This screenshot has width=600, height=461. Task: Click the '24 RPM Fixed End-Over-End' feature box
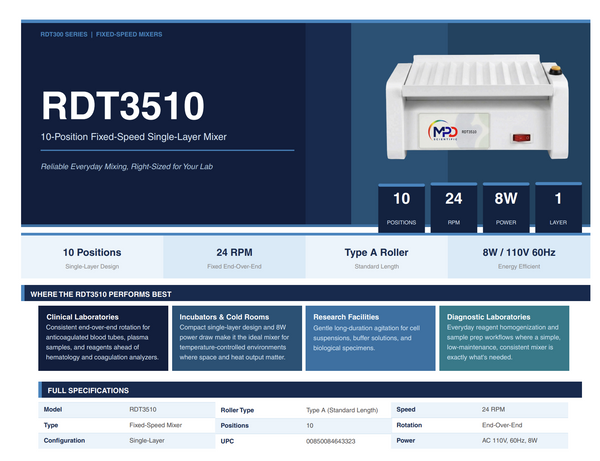[x=235, y=257]
